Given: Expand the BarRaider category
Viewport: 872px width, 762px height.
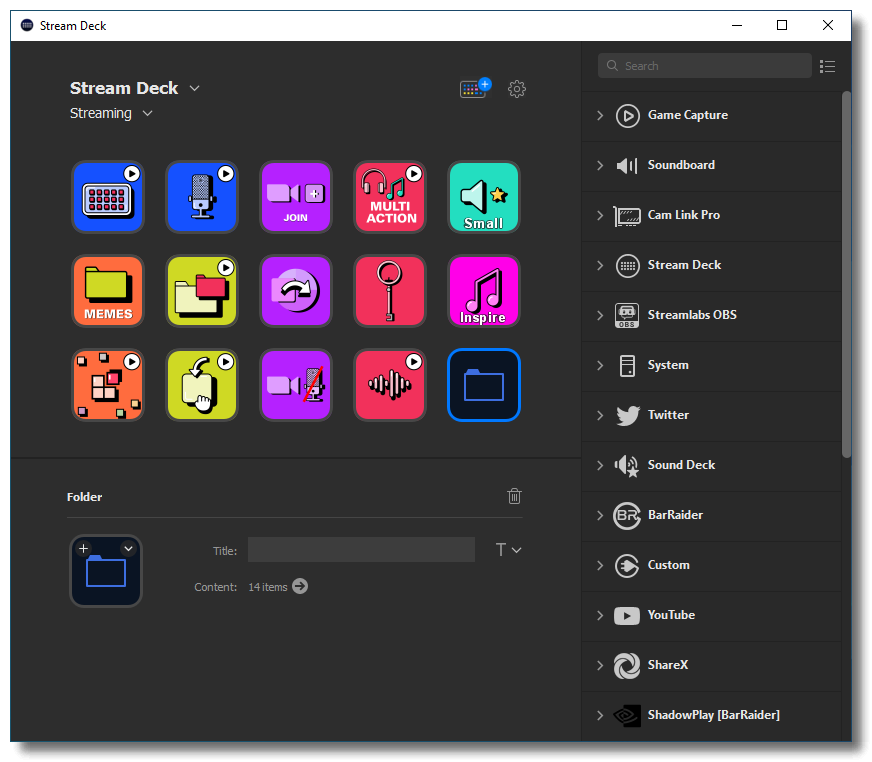Looking at the screenshot, I should click(x=600, y=516).
